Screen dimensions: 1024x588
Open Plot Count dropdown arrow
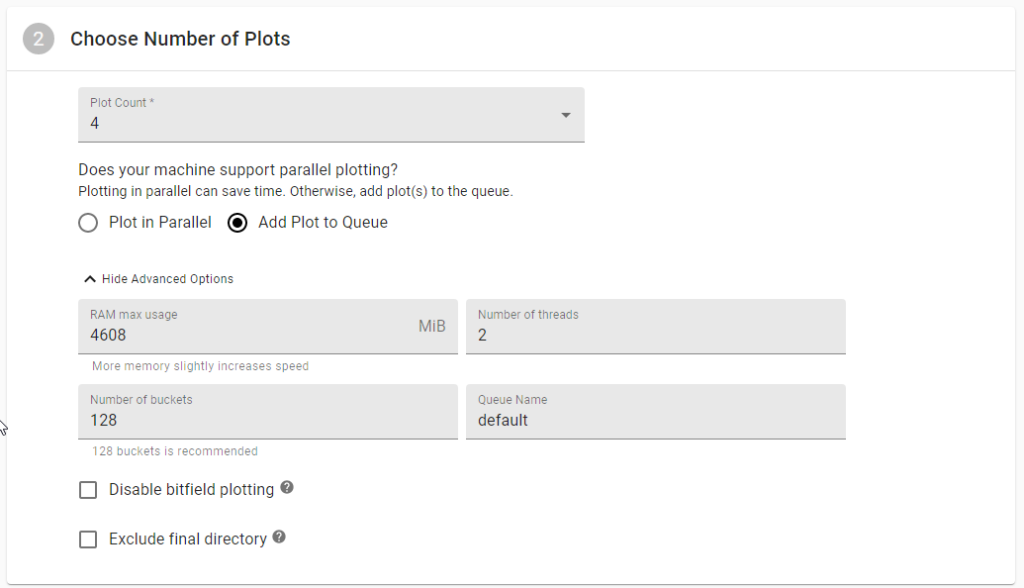pyautogui.click(x=566, y=115)
